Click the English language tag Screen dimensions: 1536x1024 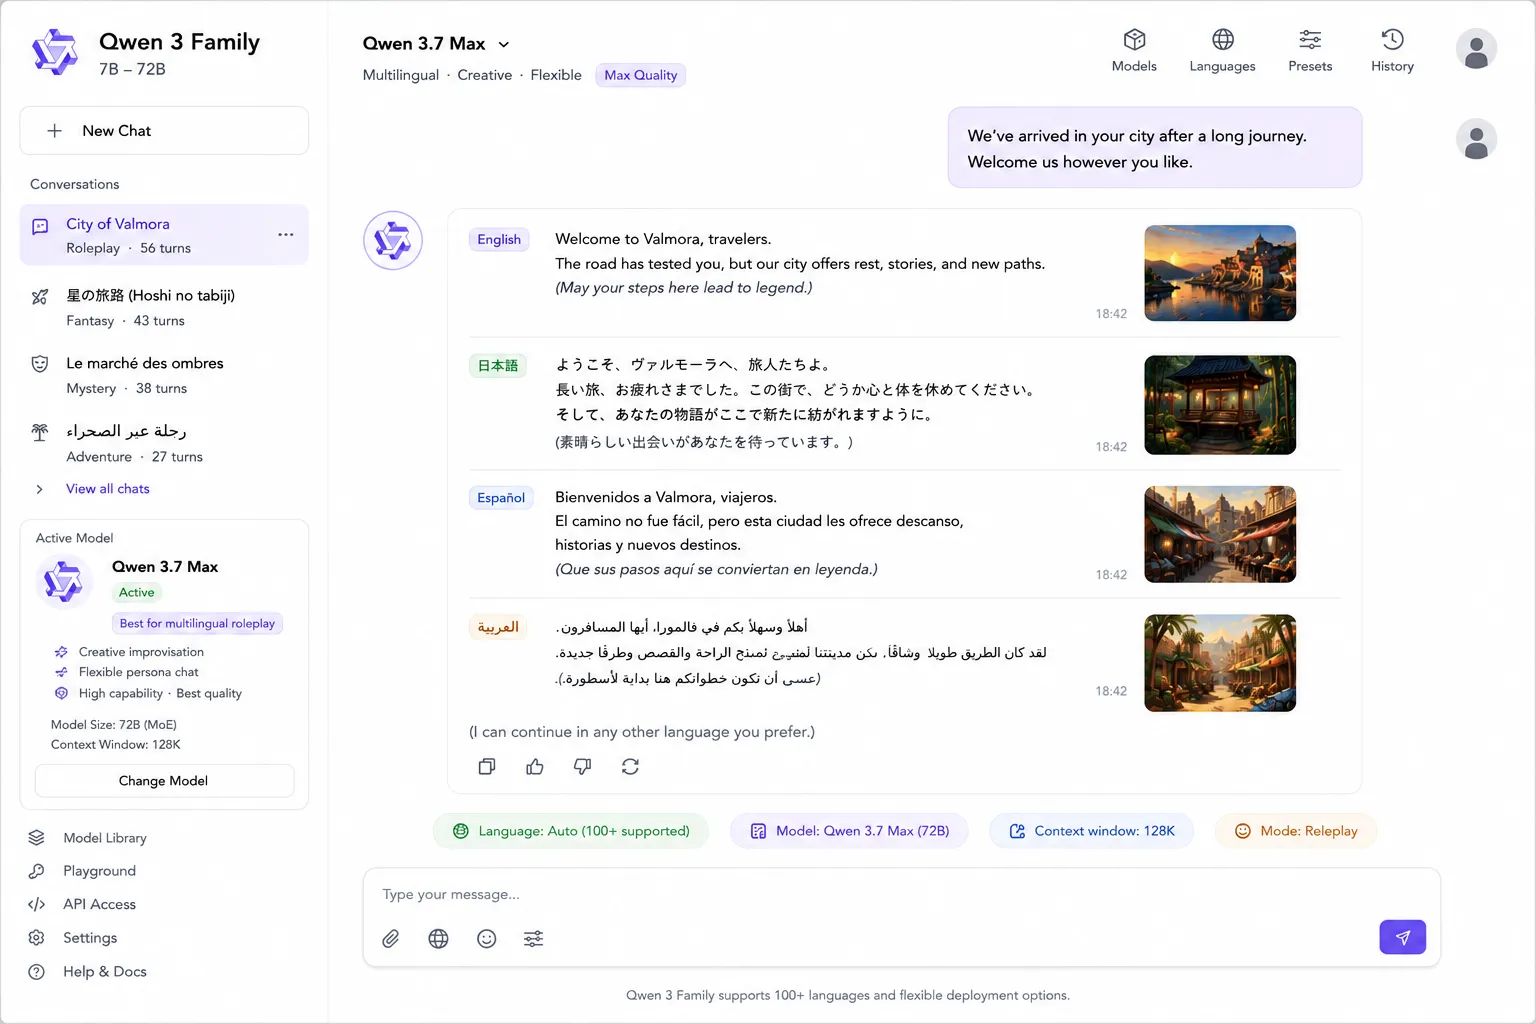click(x=499, y=240)
